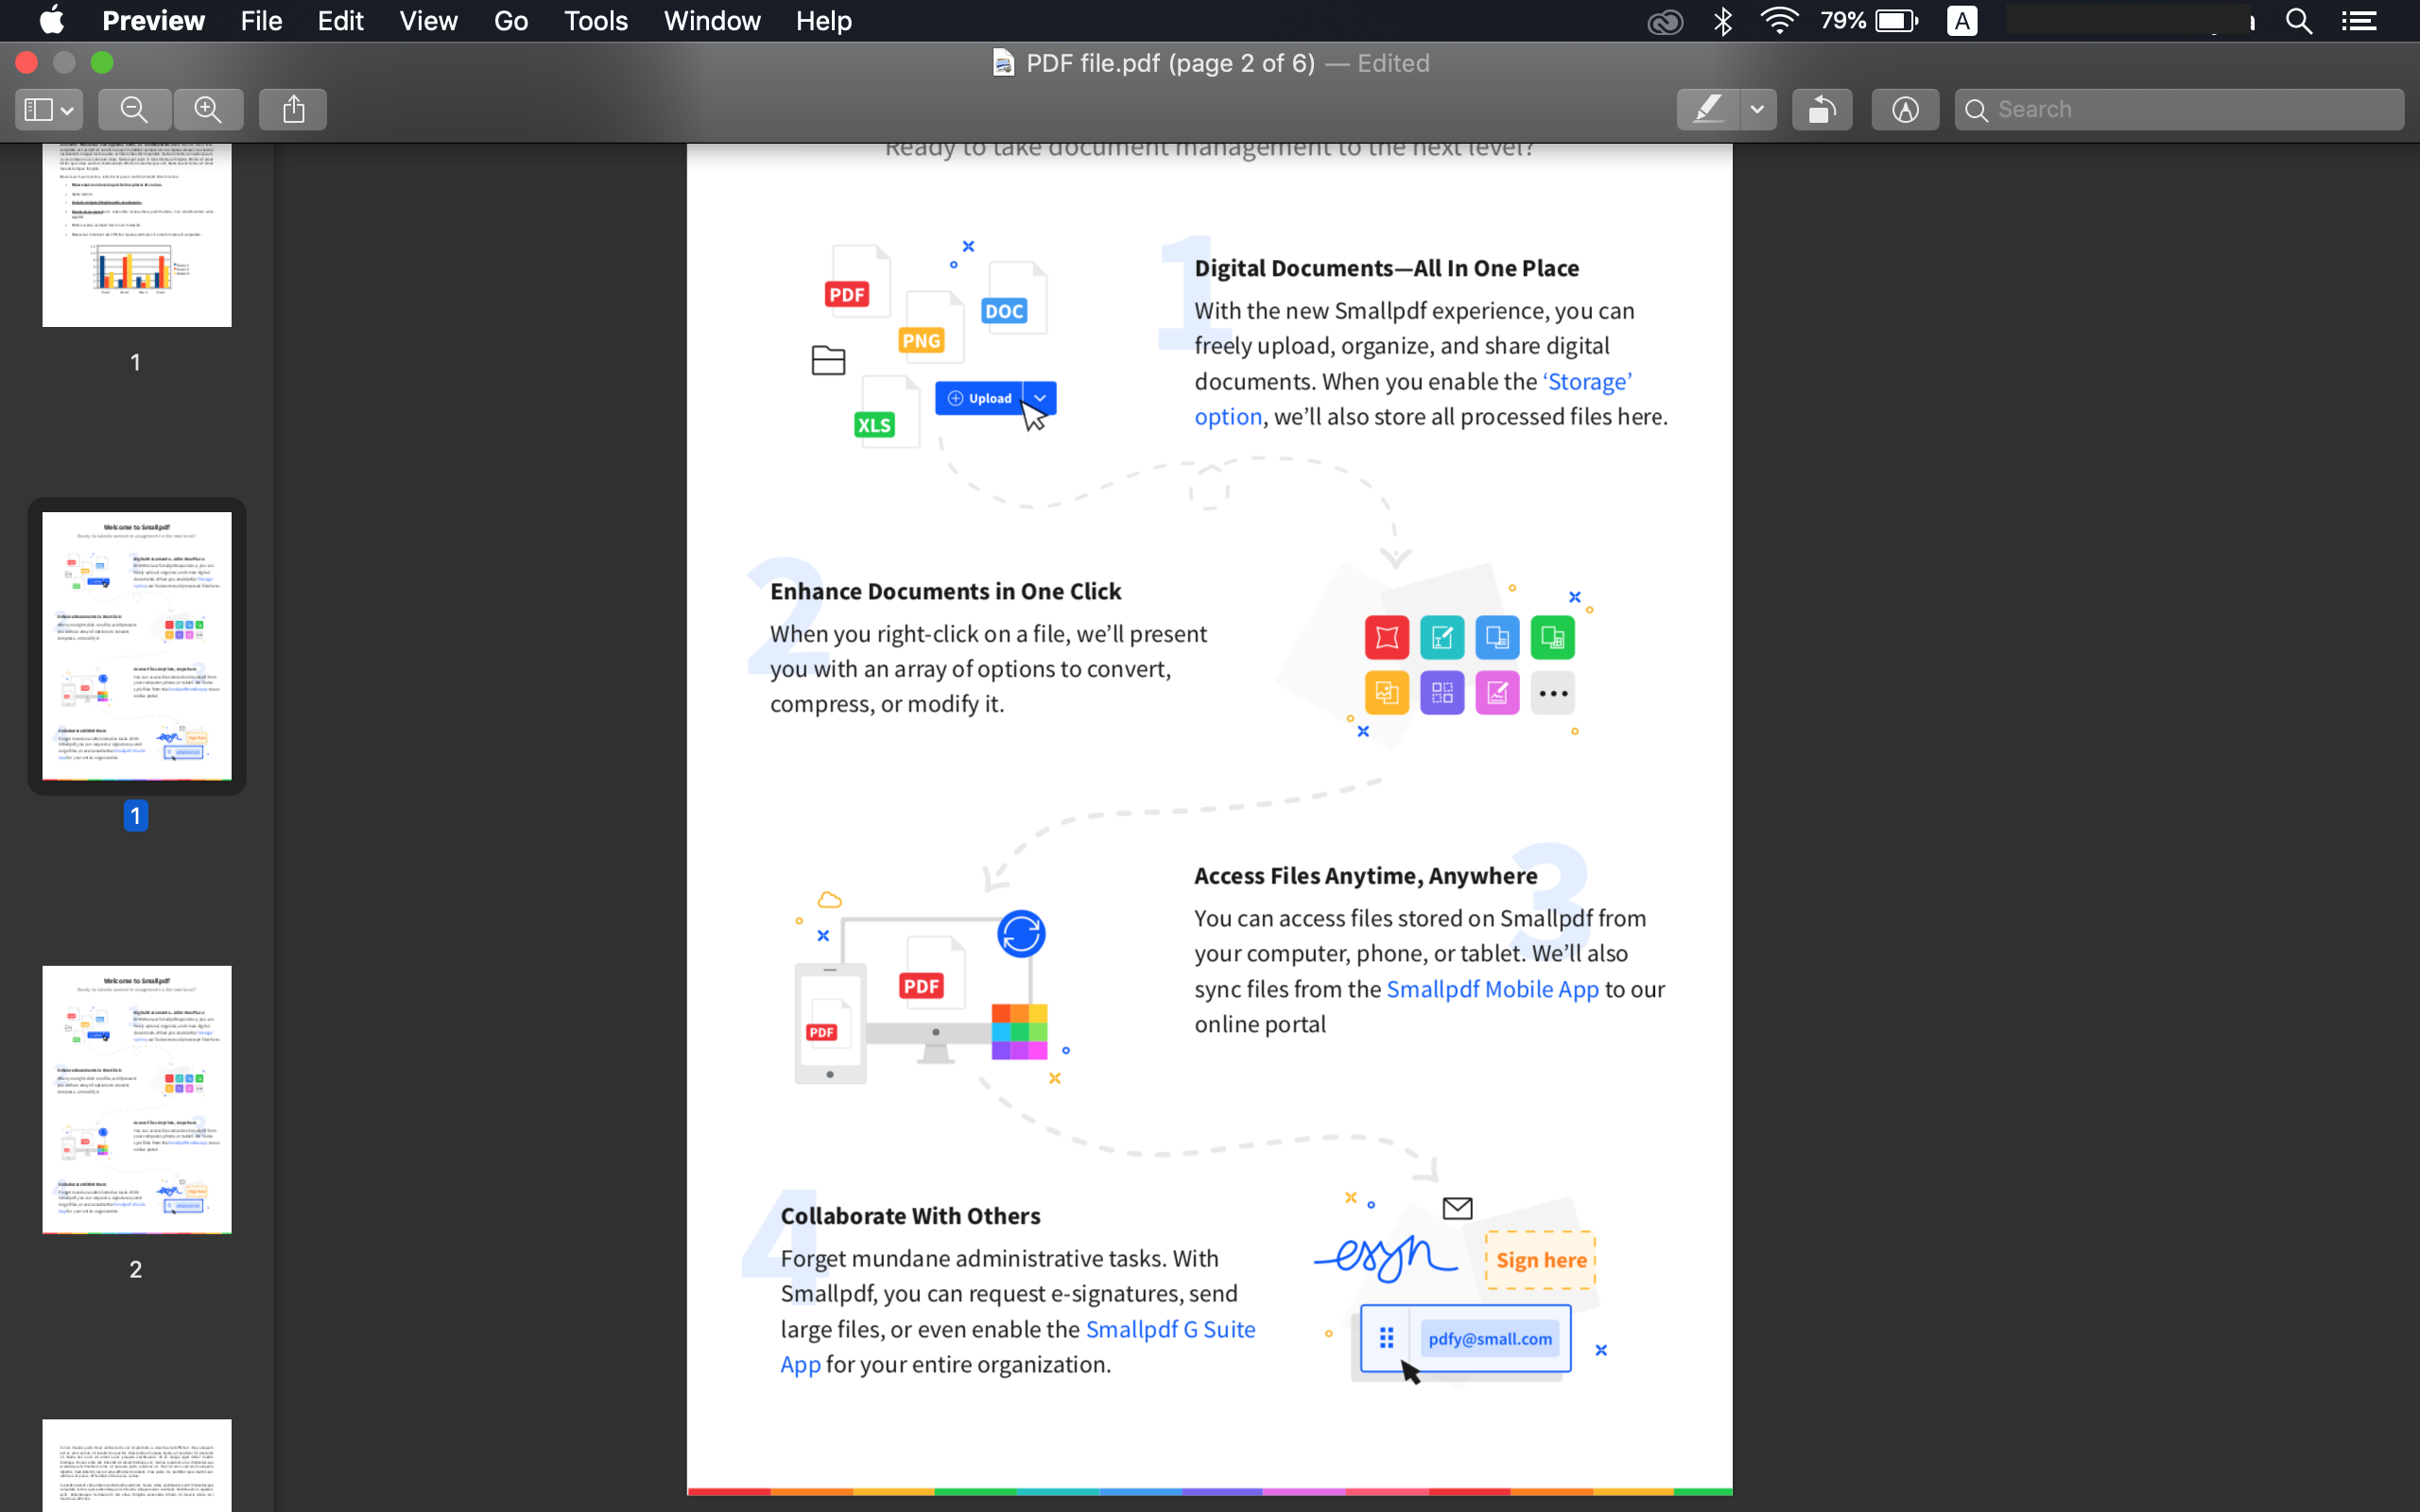Screen dimensions: 2420x1512
Task: Select the thumbnail labeled 2
Action: click(137, 1099)
